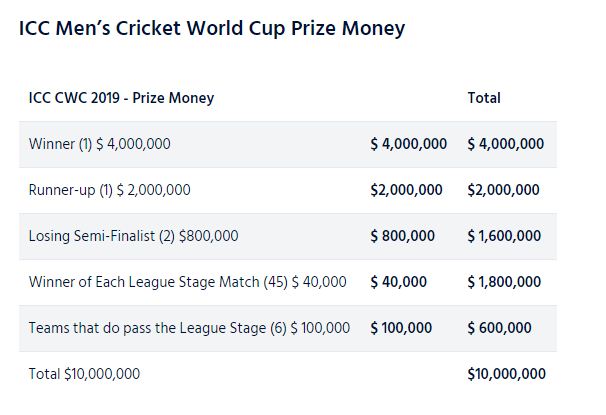
Task: Select the ICC CWC 2019 - Prize Money header cell
Action: click(121, 98)
